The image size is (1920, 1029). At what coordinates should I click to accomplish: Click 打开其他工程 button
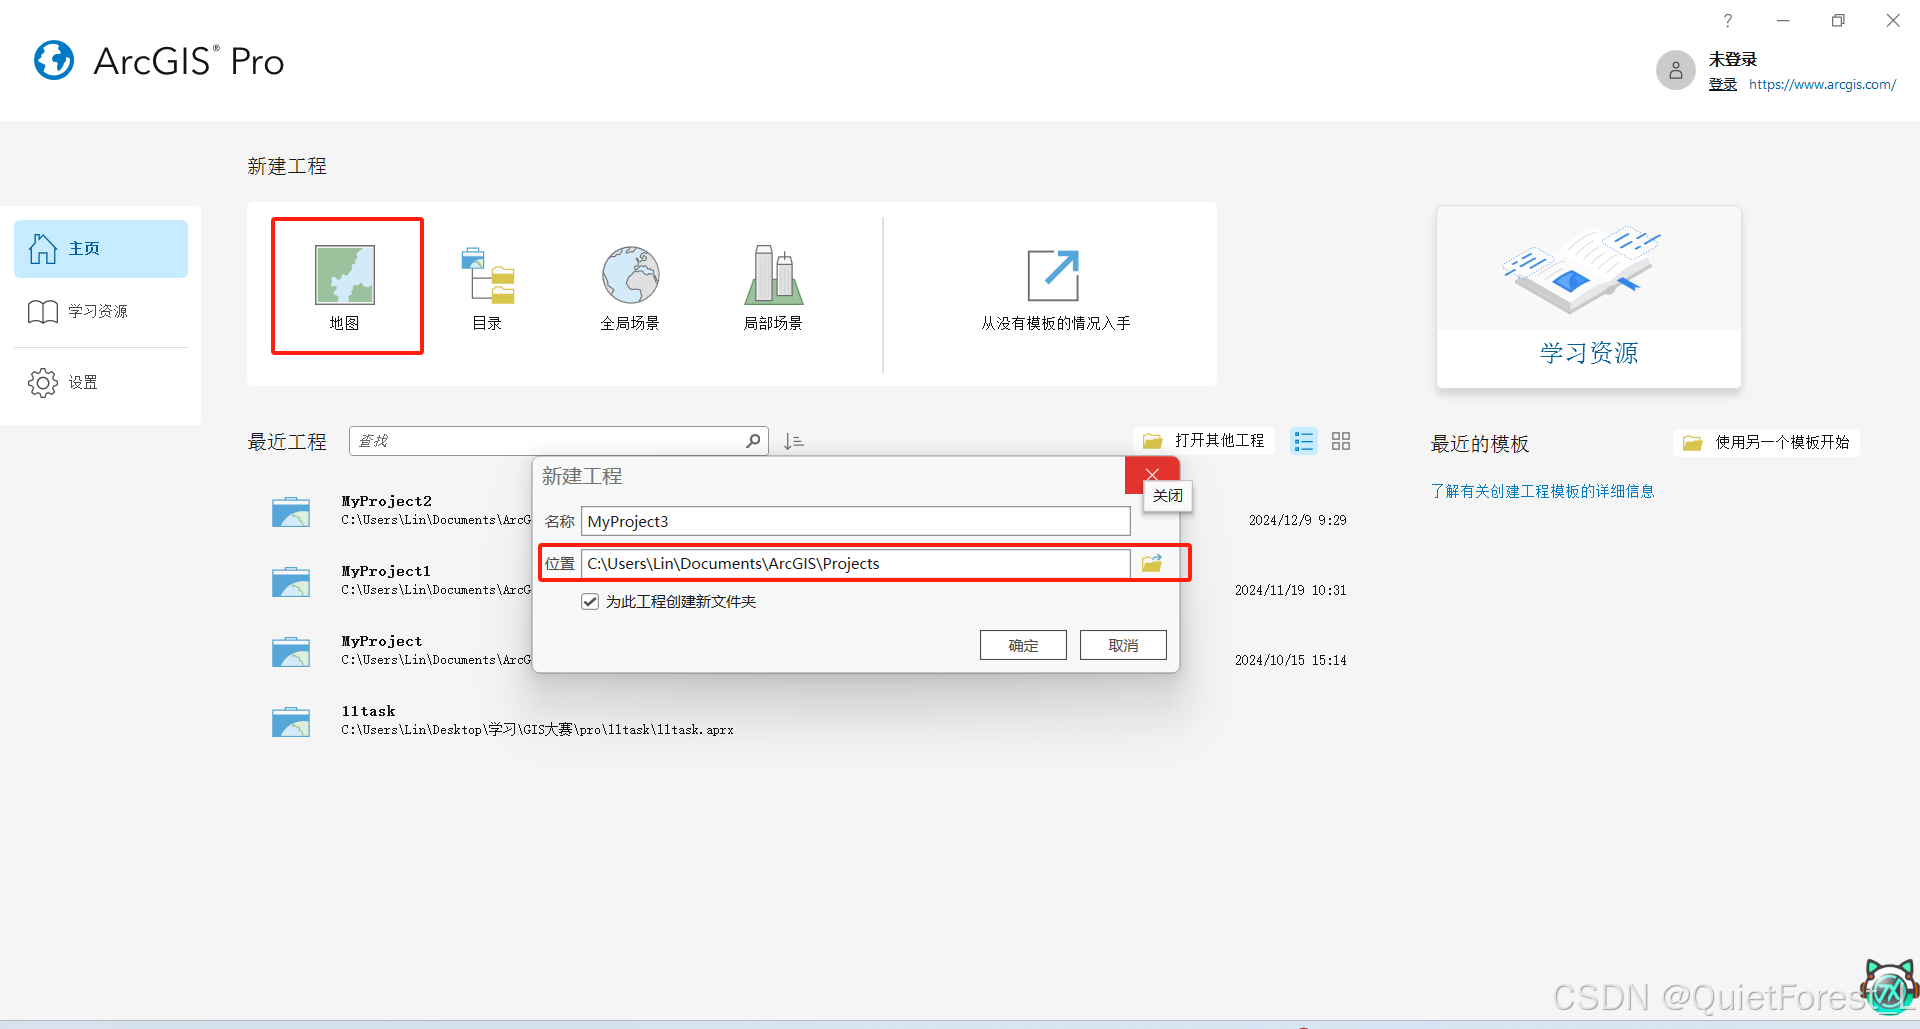pyautogui.click(x=1204, y=441)
